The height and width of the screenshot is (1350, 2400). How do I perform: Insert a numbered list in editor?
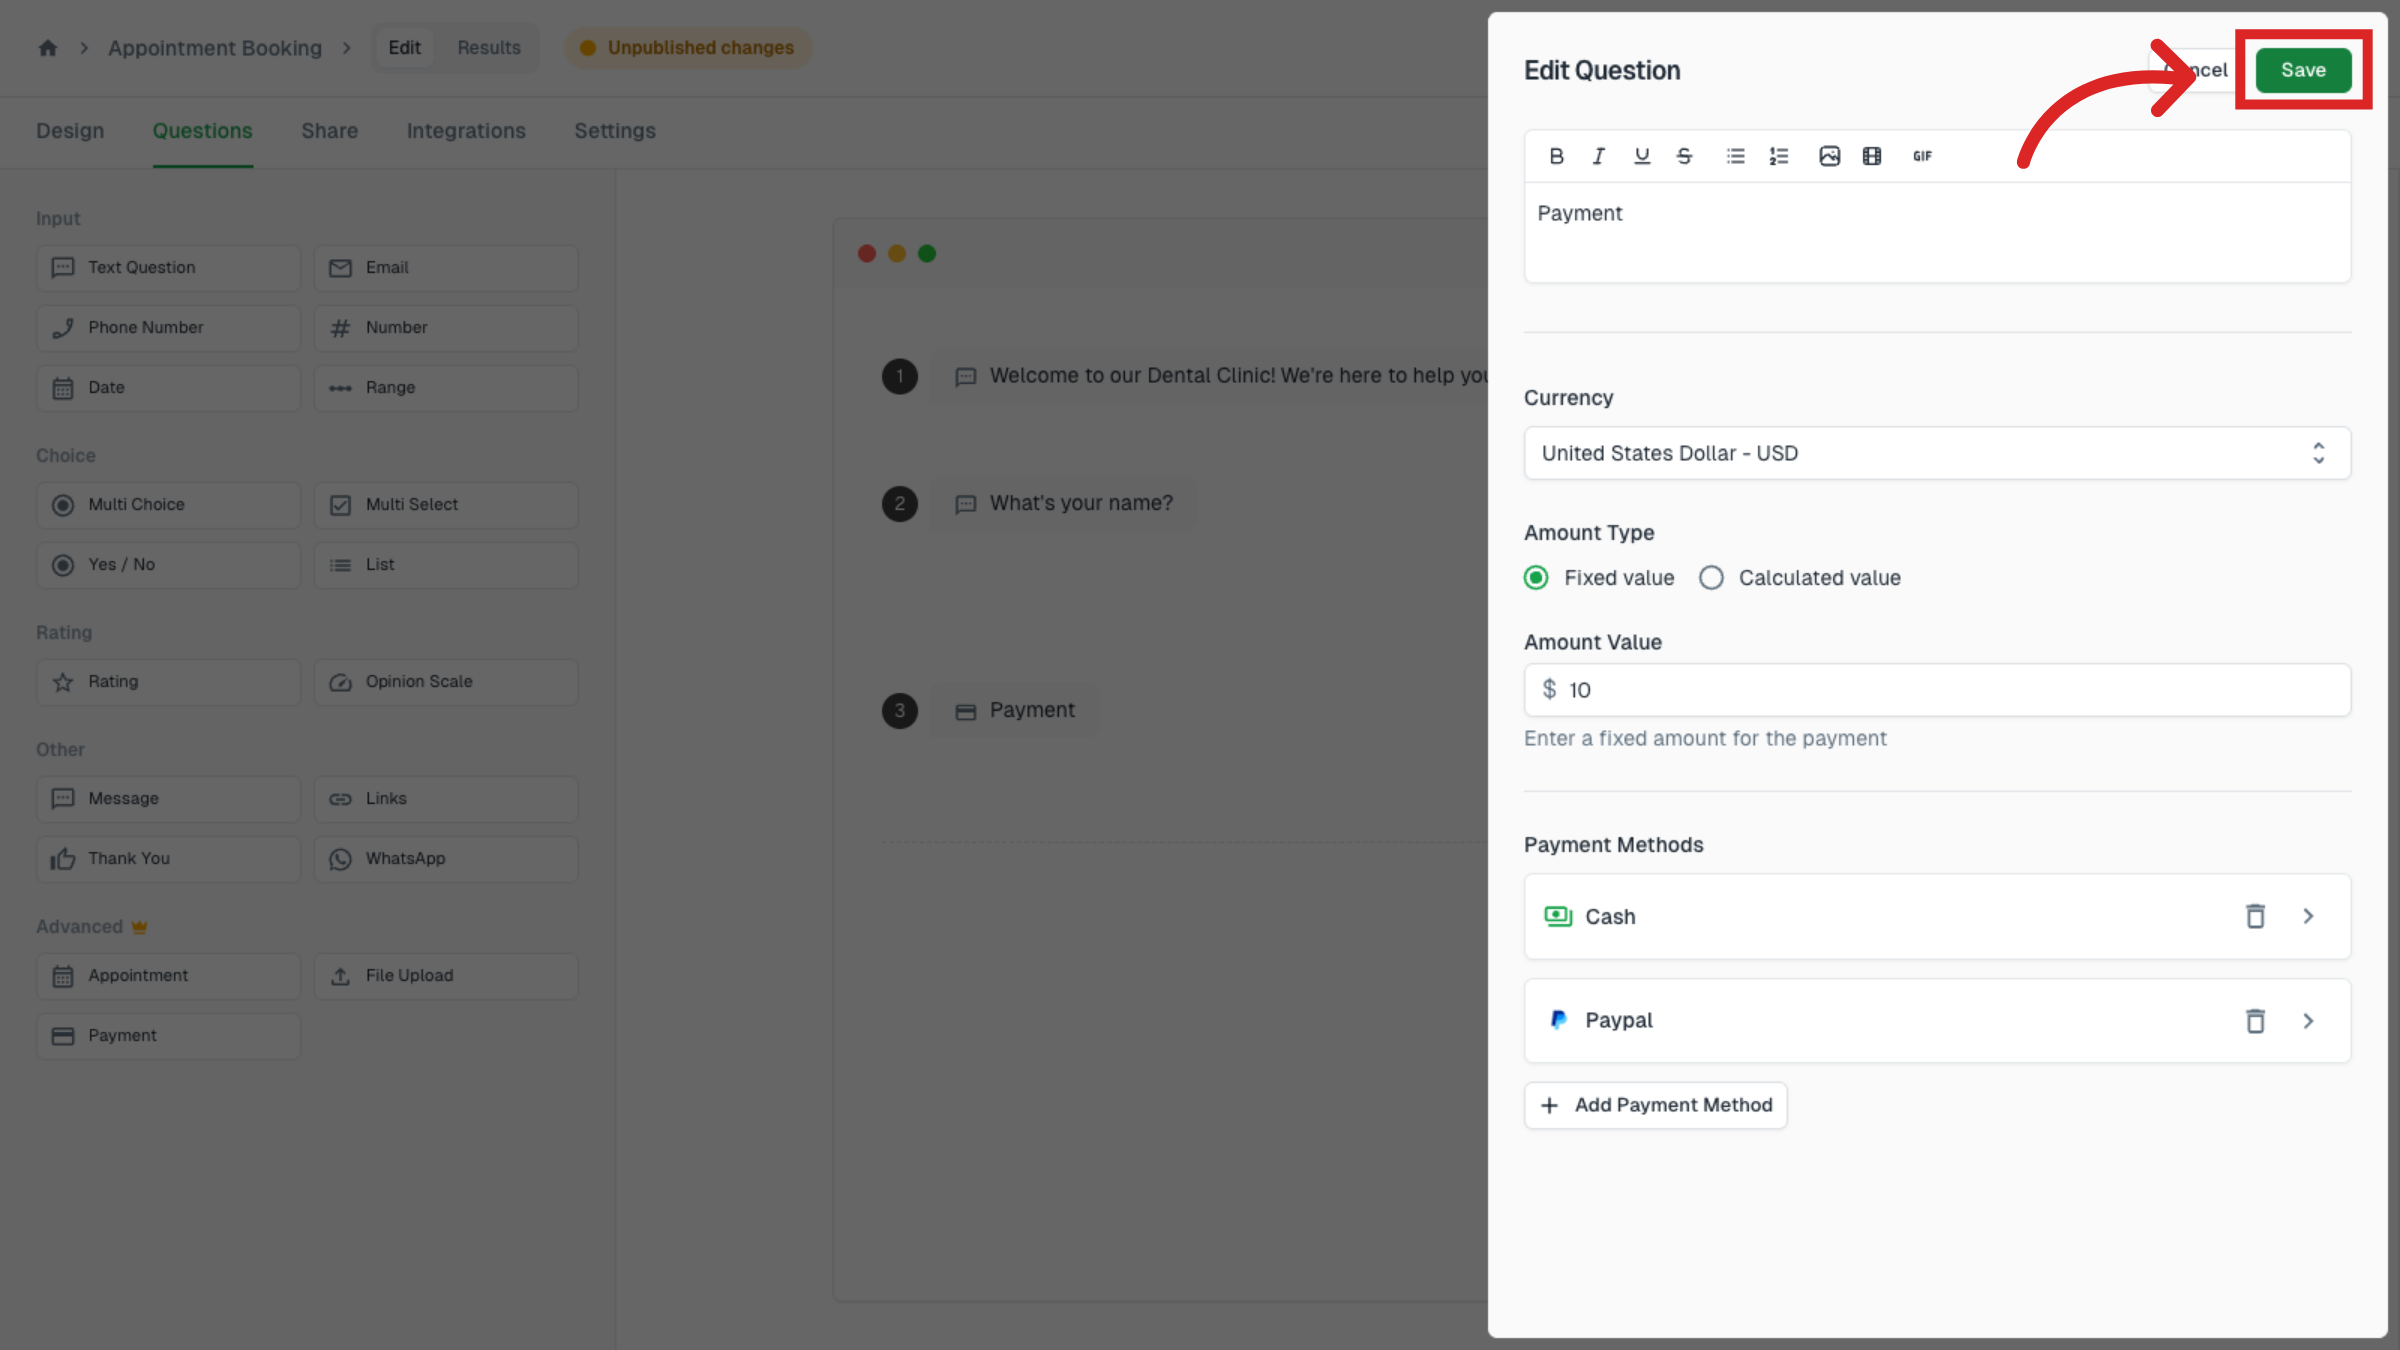click(1779, 156)
